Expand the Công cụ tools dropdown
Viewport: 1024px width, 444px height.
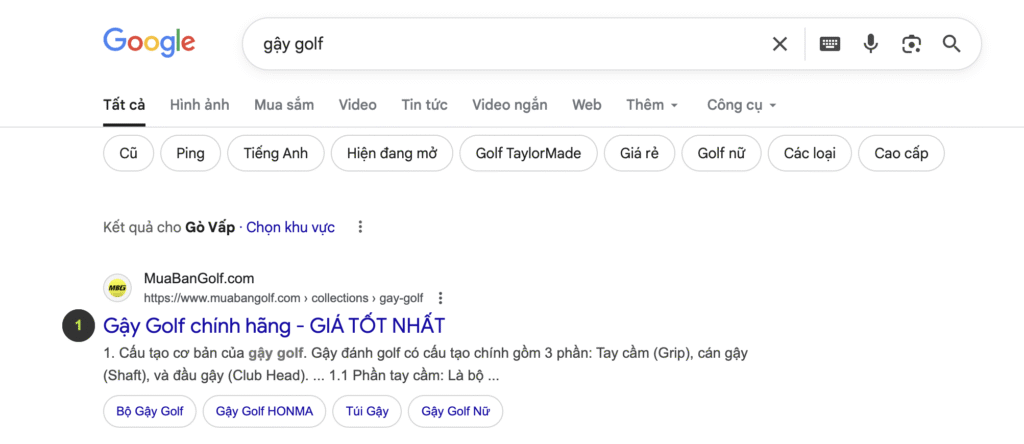(x=741, y=105)
